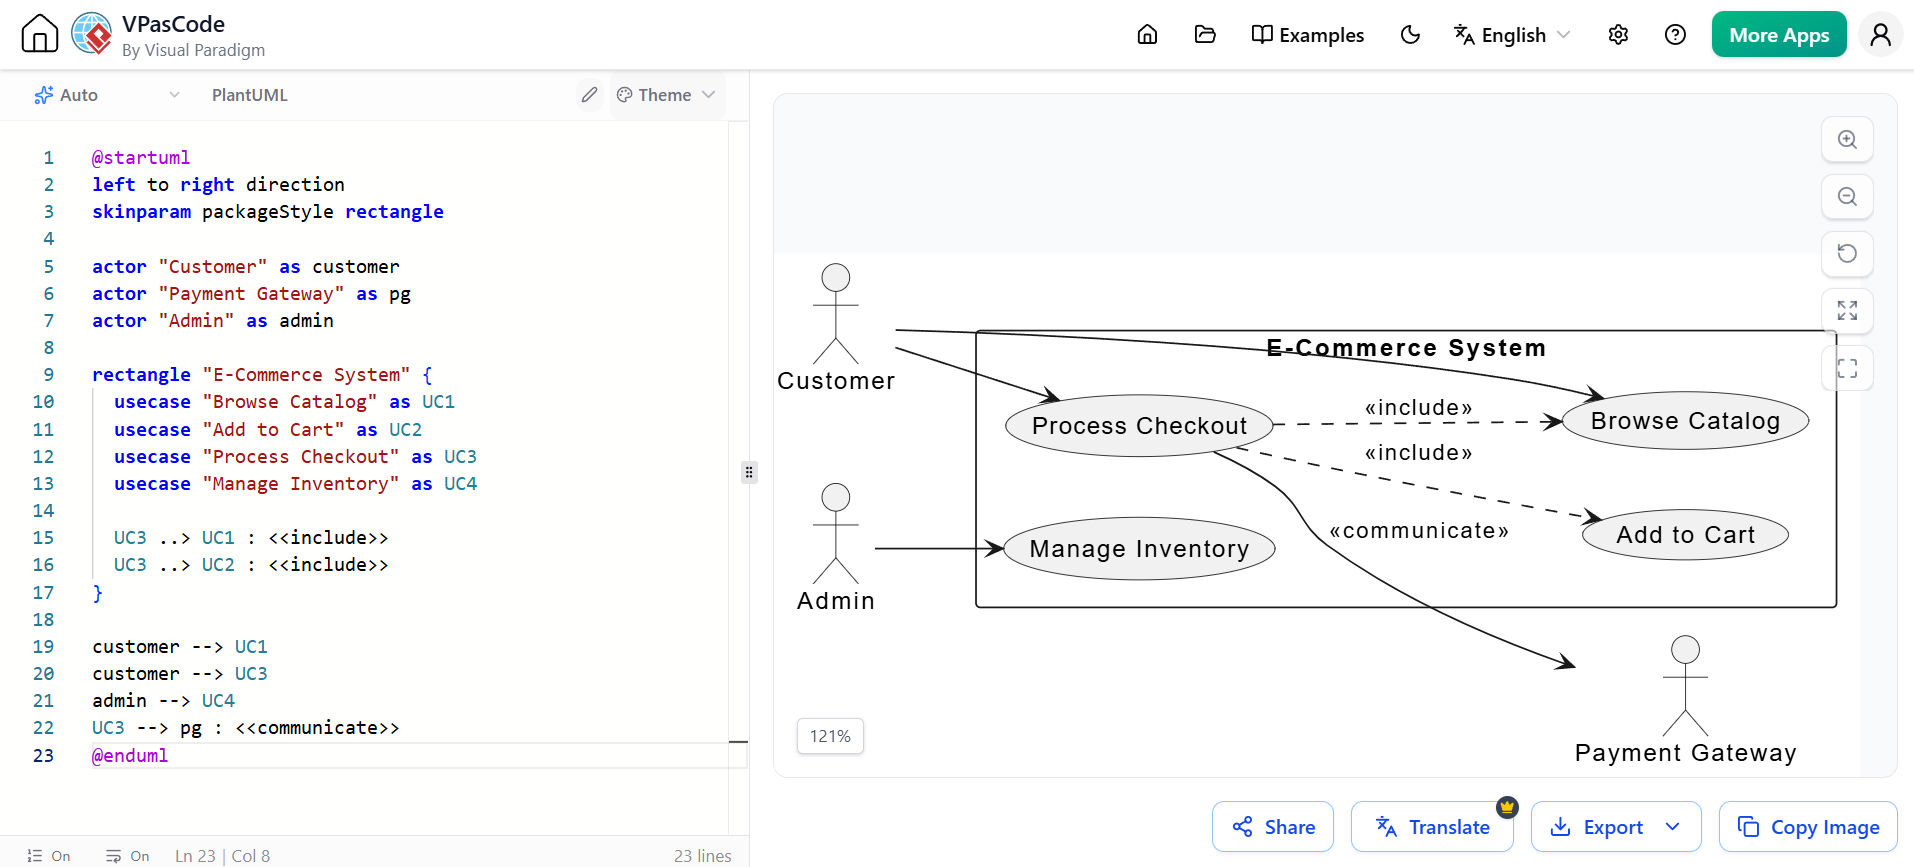The width and height of the screenshot is (1914, 867).
Task: Click the @startuml line in the editor
Action: tap(141, 157)
